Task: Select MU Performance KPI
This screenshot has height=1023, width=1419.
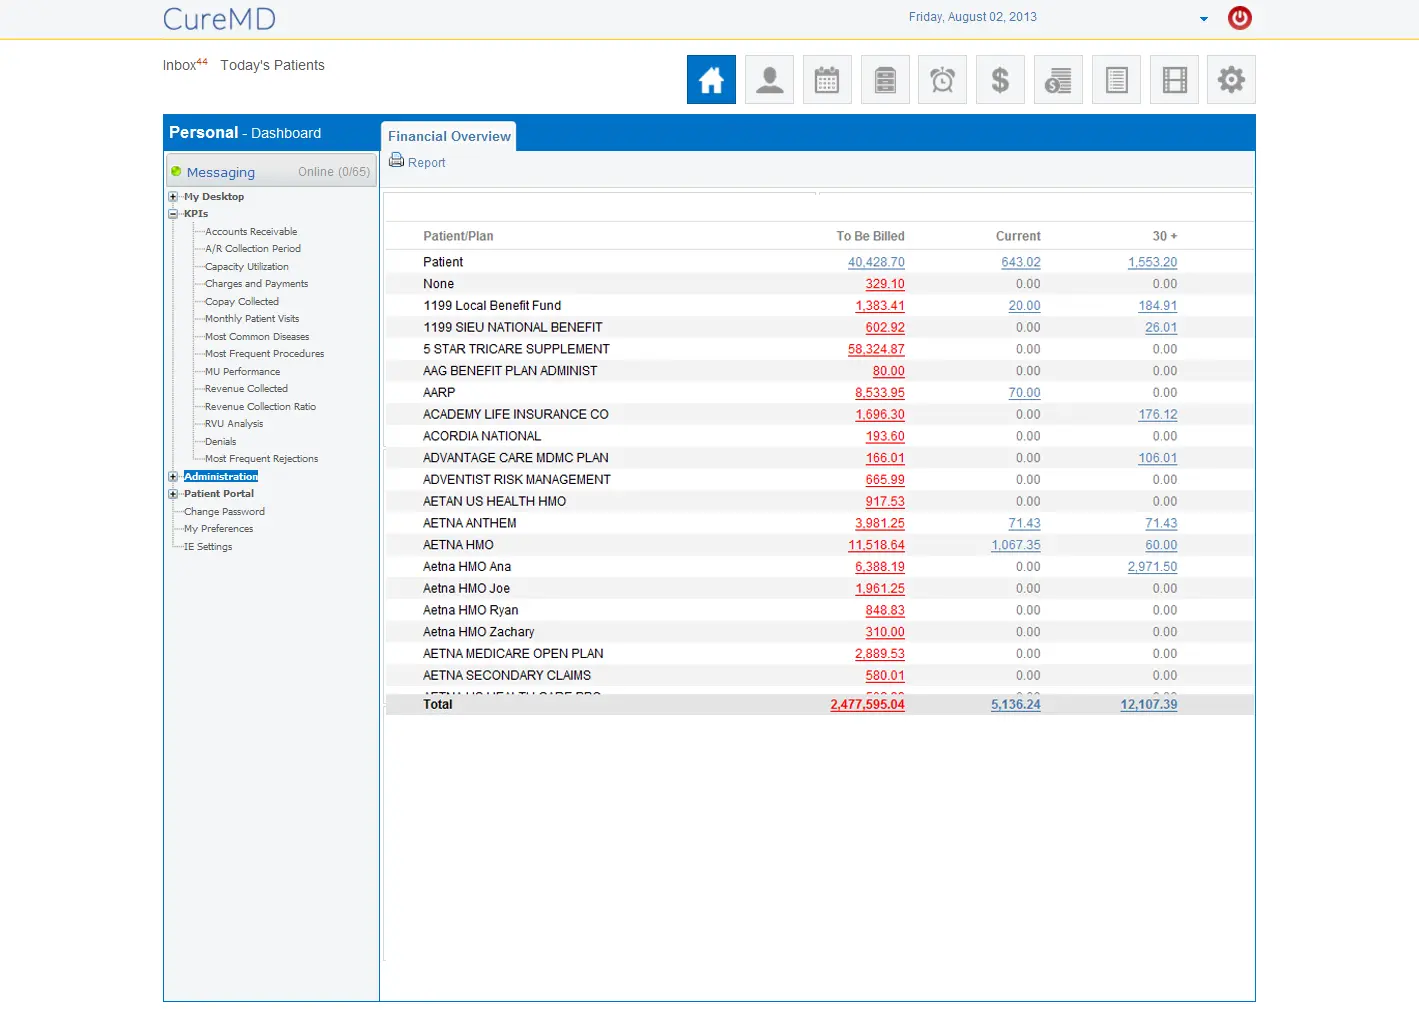Action: click(x=243, y=372)
